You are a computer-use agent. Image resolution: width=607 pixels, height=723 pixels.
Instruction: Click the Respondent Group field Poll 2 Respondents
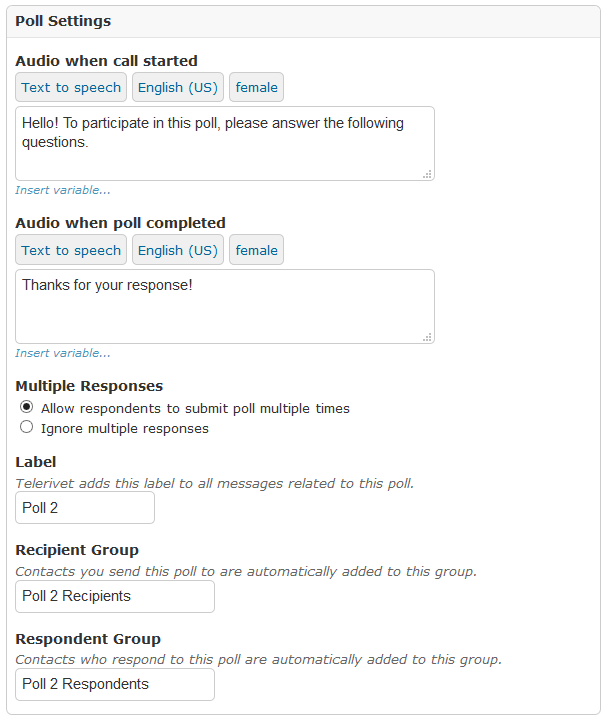[x=115, y=684]
